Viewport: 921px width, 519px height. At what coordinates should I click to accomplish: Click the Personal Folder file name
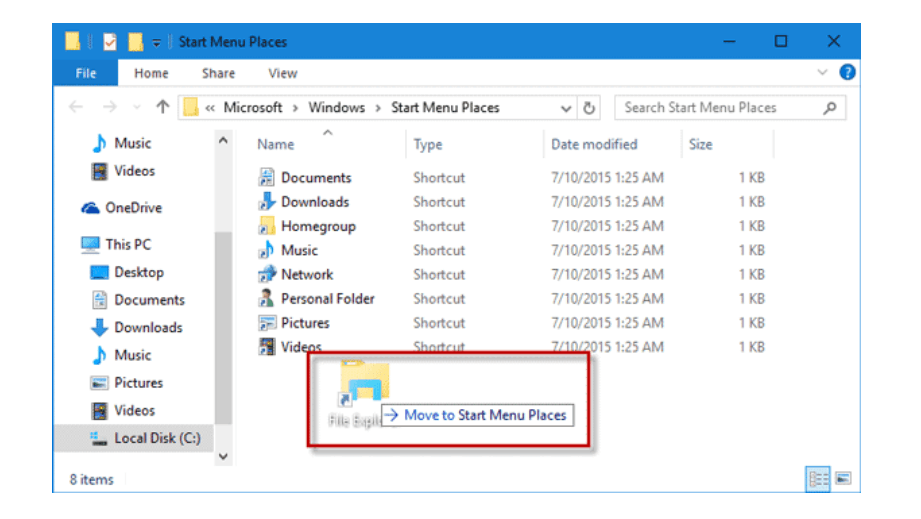(328, 299)
